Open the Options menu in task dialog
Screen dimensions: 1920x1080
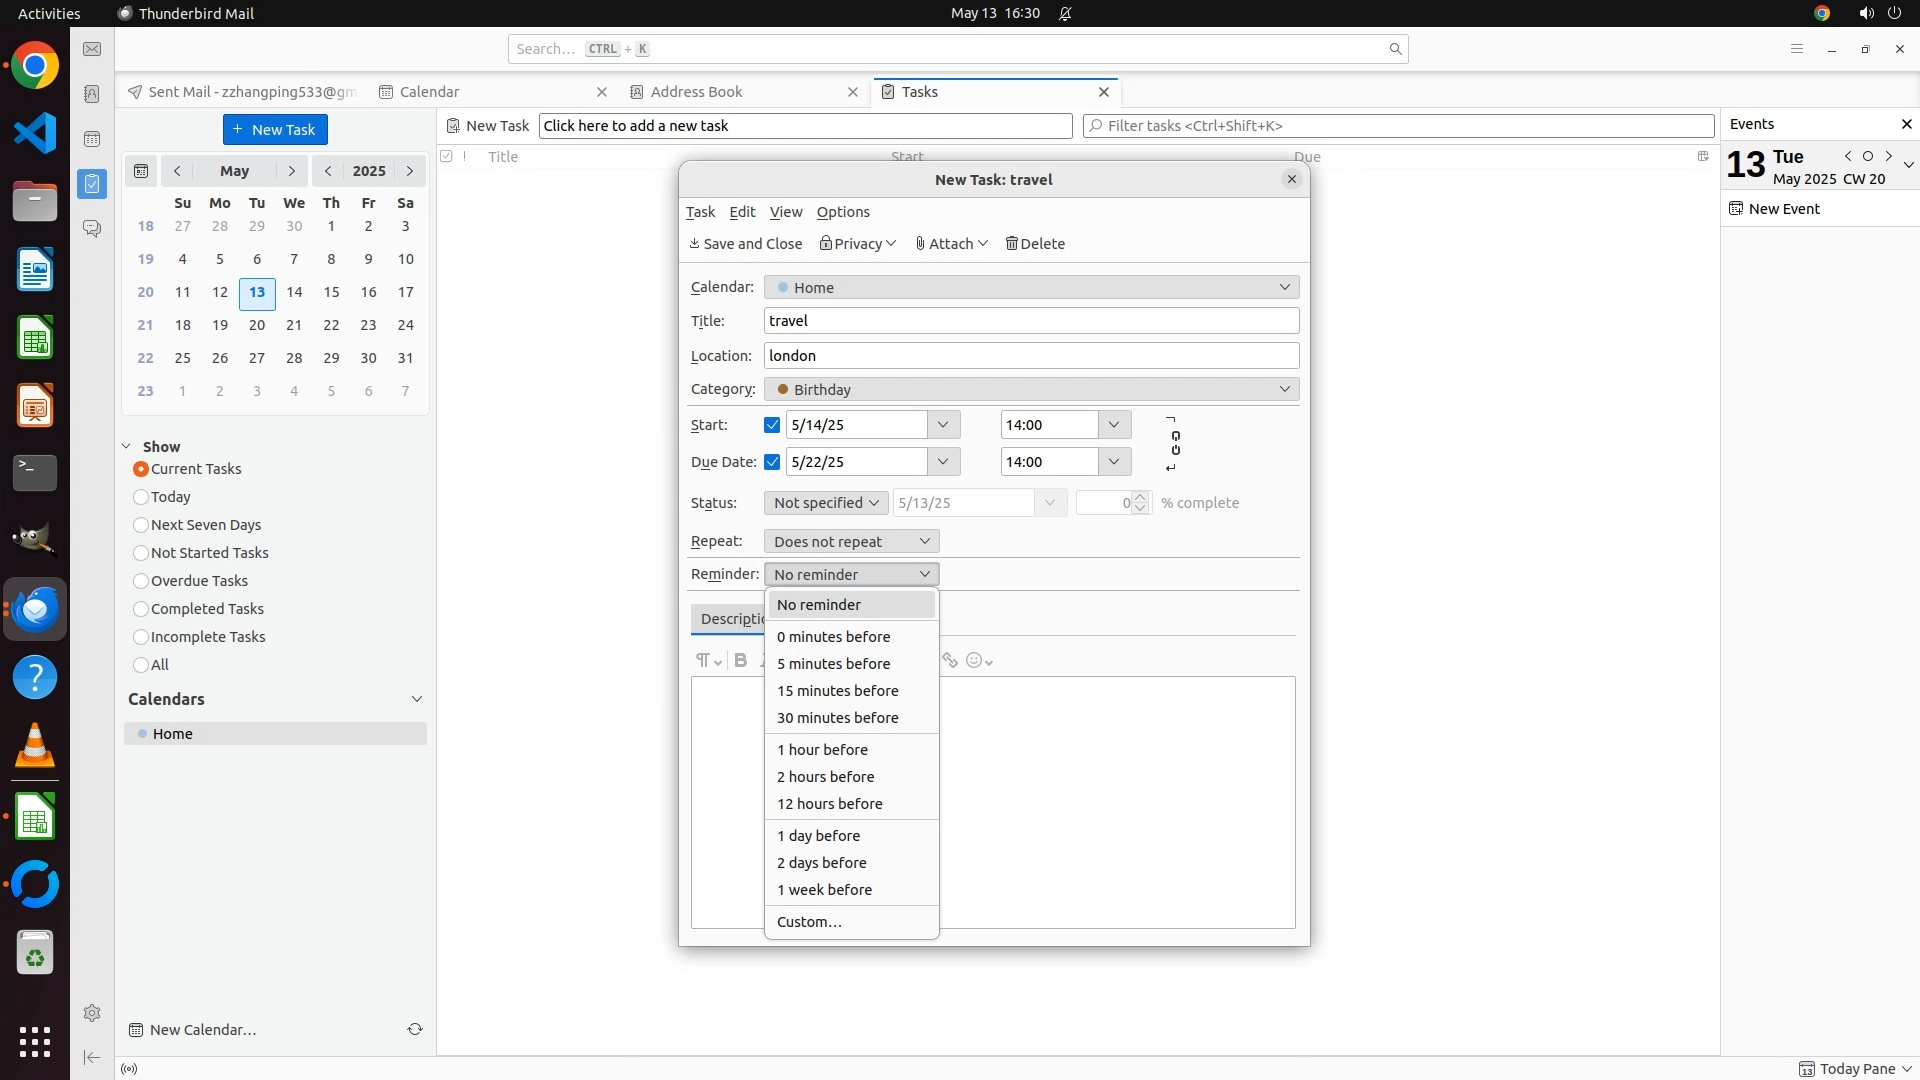pyautogui.click(x=843, y=212)
